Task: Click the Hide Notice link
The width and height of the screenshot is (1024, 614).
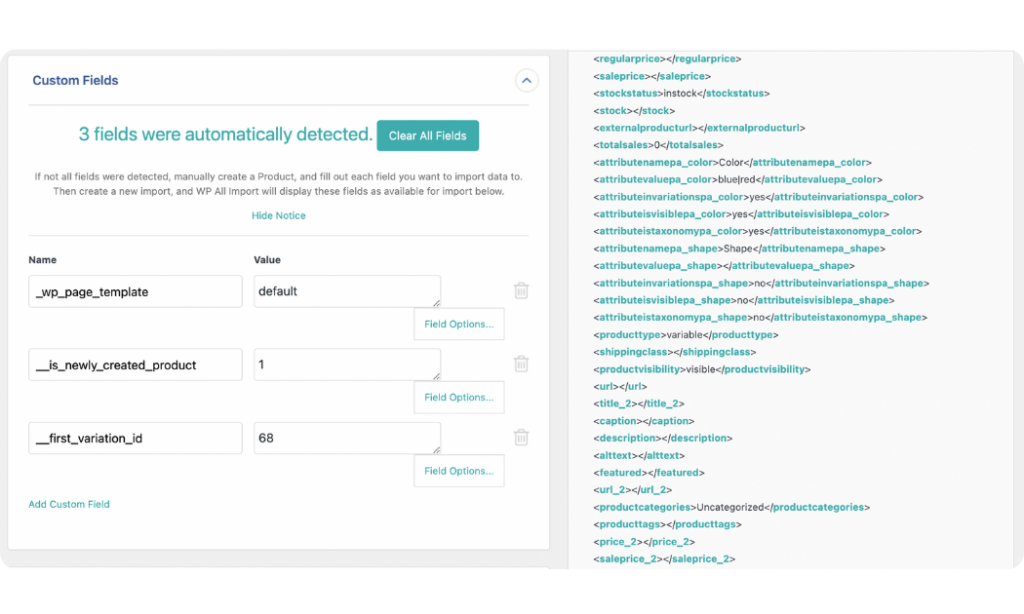Action: (278, 216)
